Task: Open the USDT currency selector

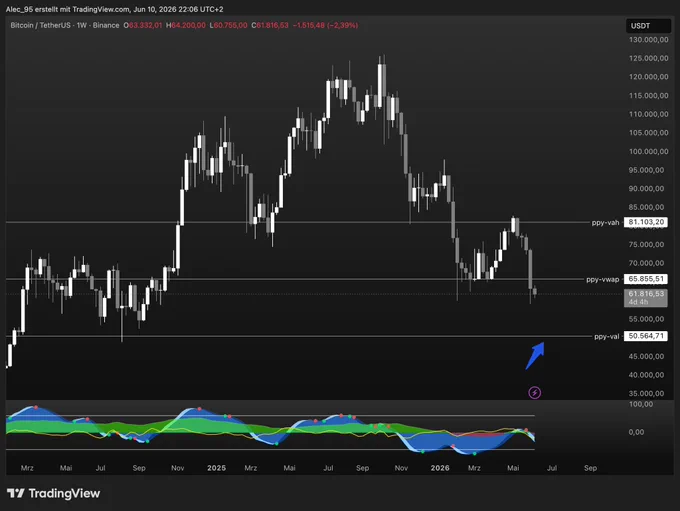Action: click(648, 26)
